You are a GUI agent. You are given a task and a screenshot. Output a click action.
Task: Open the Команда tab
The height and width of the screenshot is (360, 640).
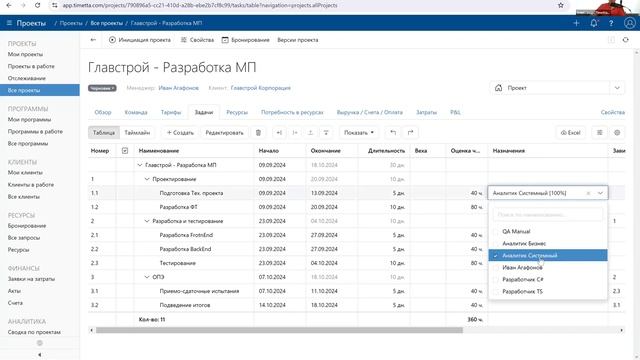click(136, 112)
